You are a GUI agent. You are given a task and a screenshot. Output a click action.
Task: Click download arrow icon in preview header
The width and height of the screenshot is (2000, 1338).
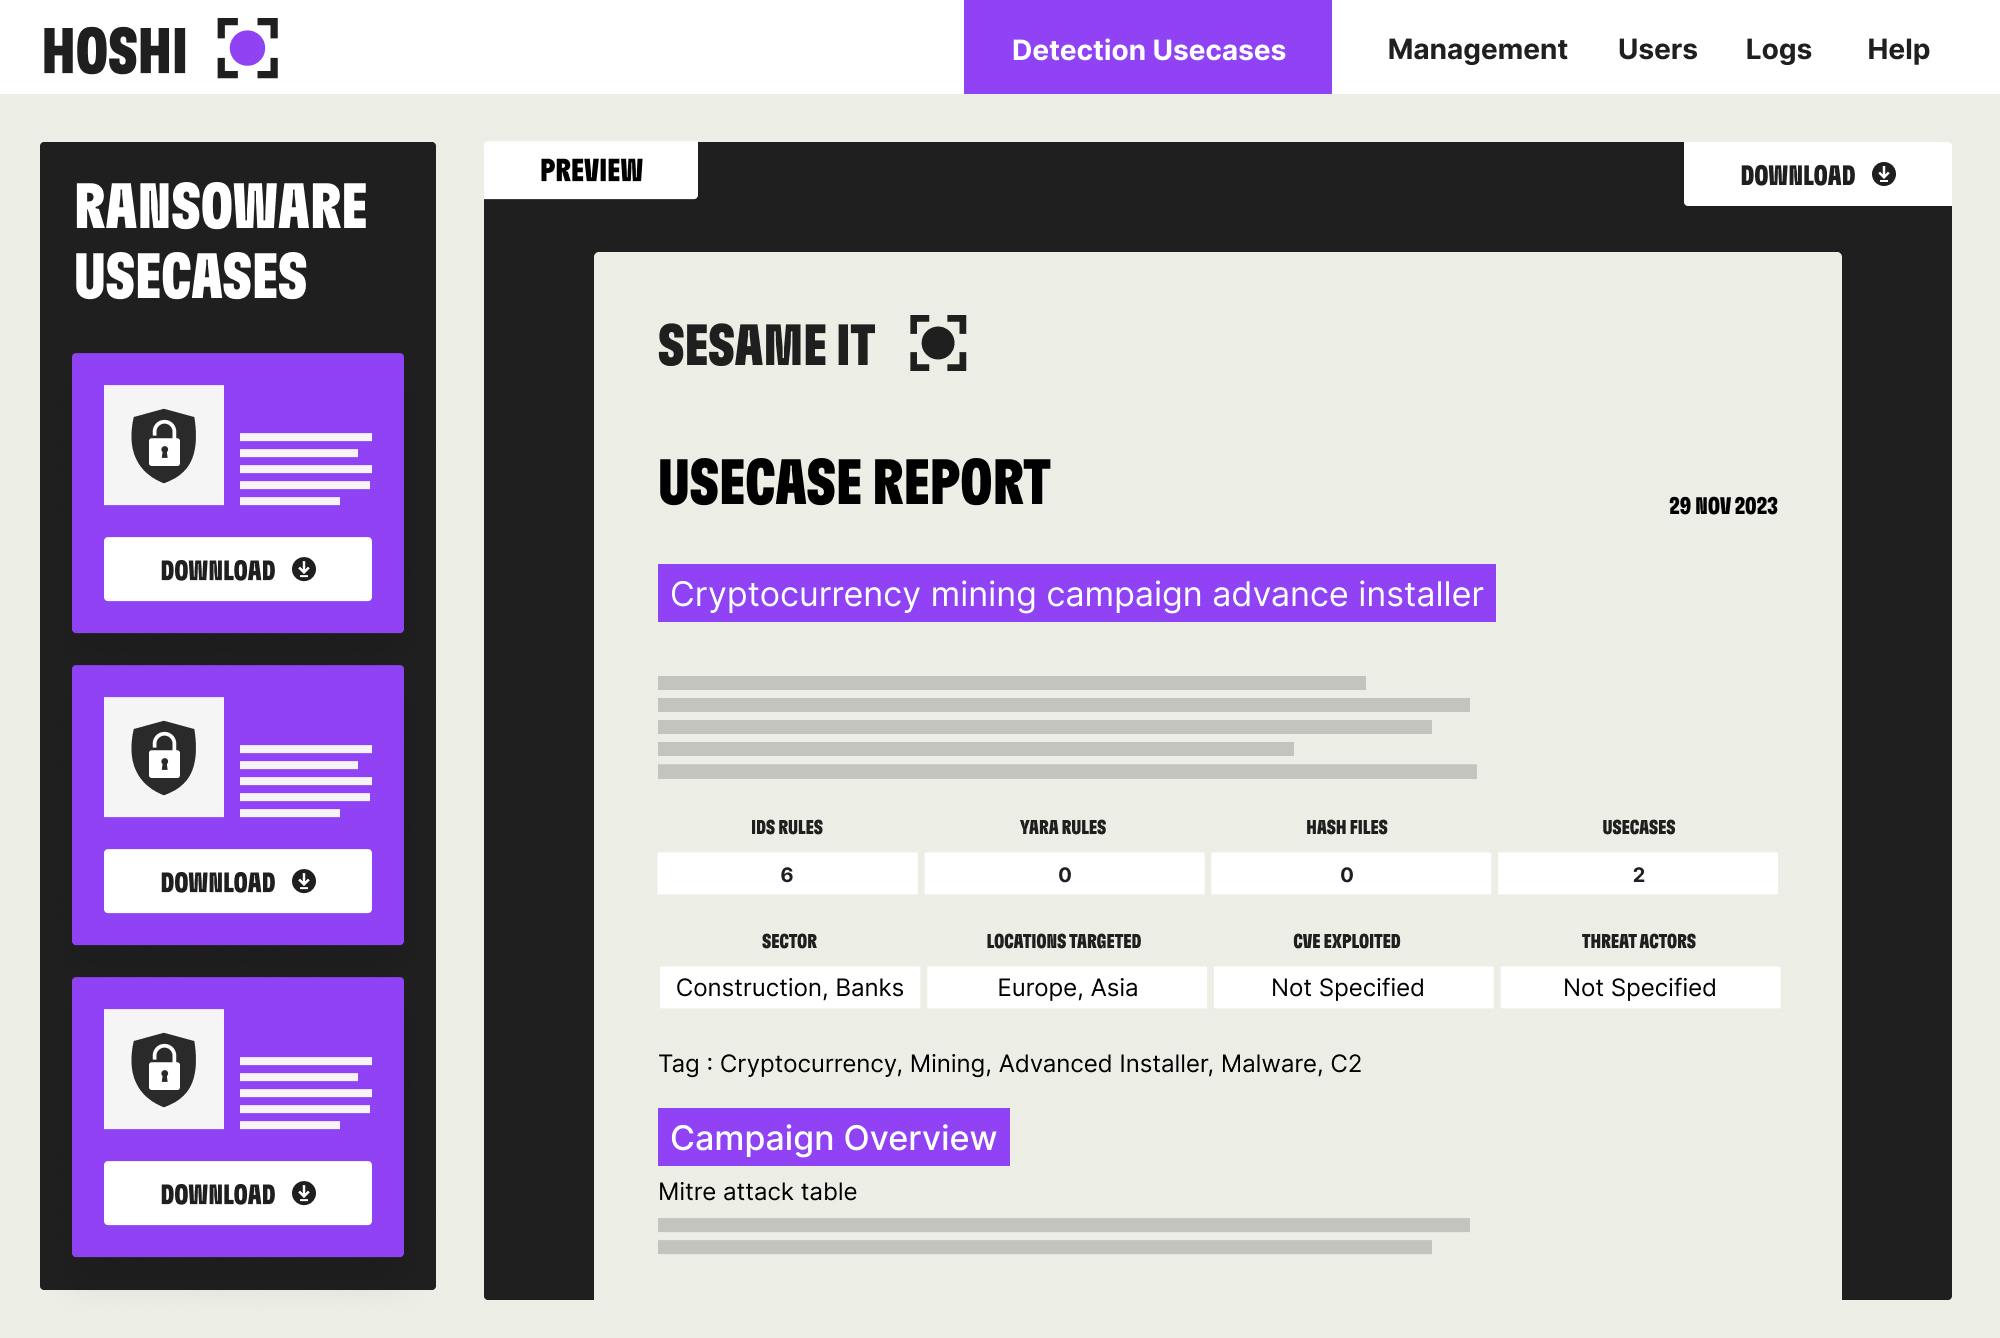click(1884, 174)
